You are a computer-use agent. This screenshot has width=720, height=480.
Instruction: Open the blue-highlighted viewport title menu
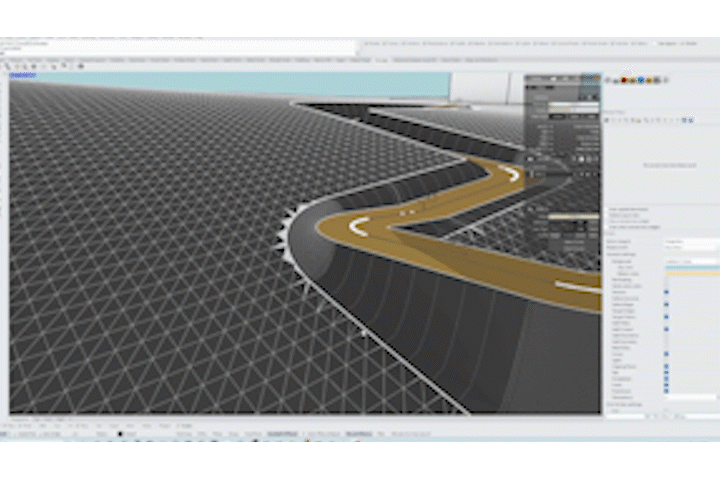[22, 75]
